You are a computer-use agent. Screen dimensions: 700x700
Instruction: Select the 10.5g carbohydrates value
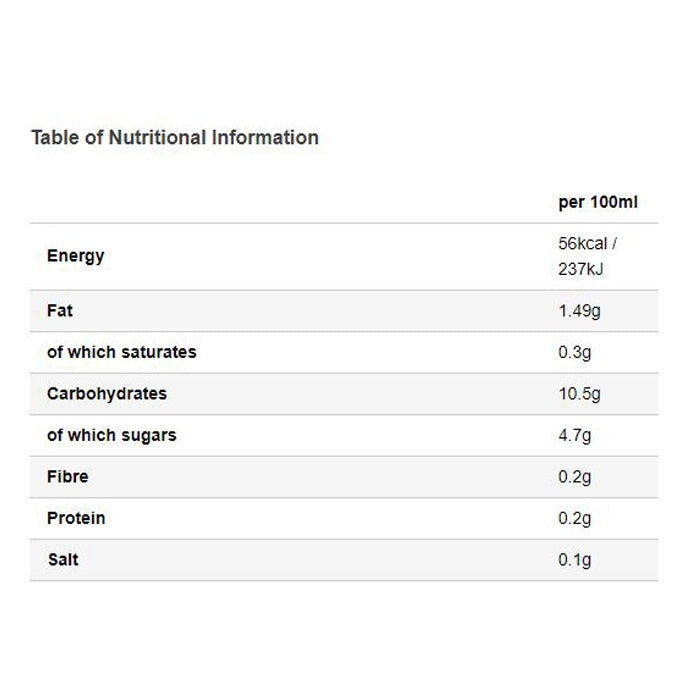coord(579,394)
